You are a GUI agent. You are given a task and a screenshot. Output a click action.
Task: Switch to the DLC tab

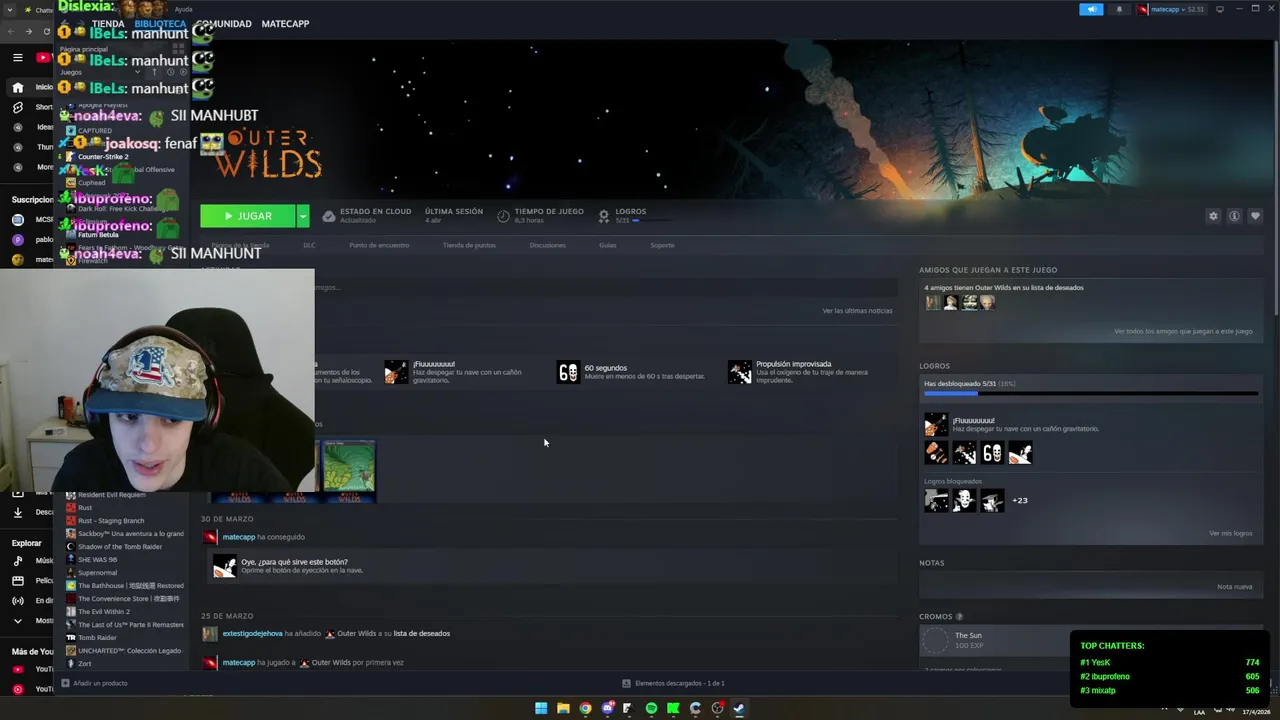point(309,245)
